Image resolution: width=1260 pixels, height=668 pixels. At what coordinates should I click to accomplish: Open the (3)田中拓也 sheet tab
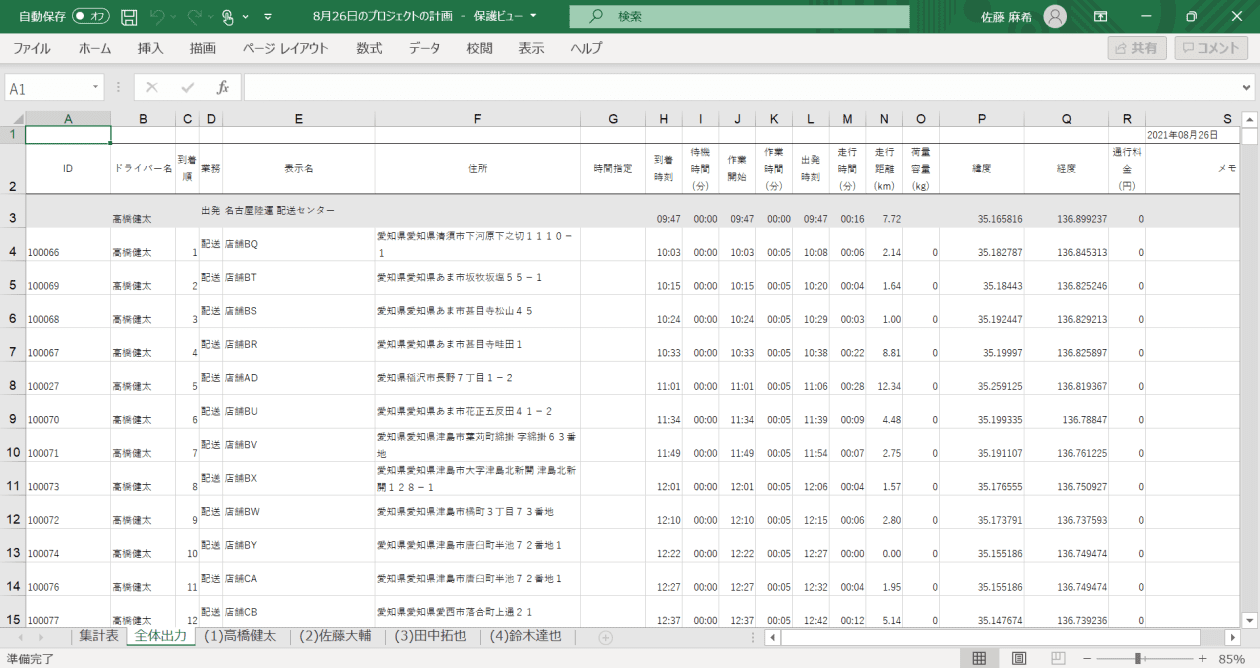click(x=430, y=636)
